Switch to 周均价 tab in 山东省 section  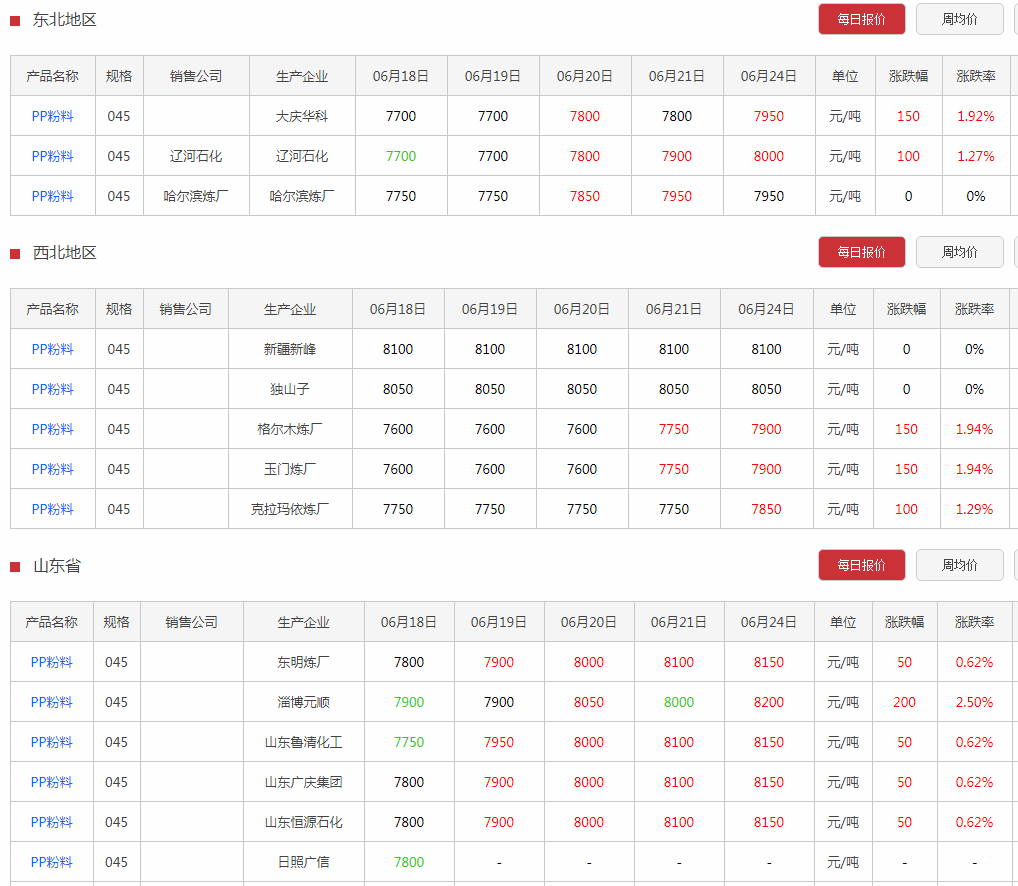[960, 565]
